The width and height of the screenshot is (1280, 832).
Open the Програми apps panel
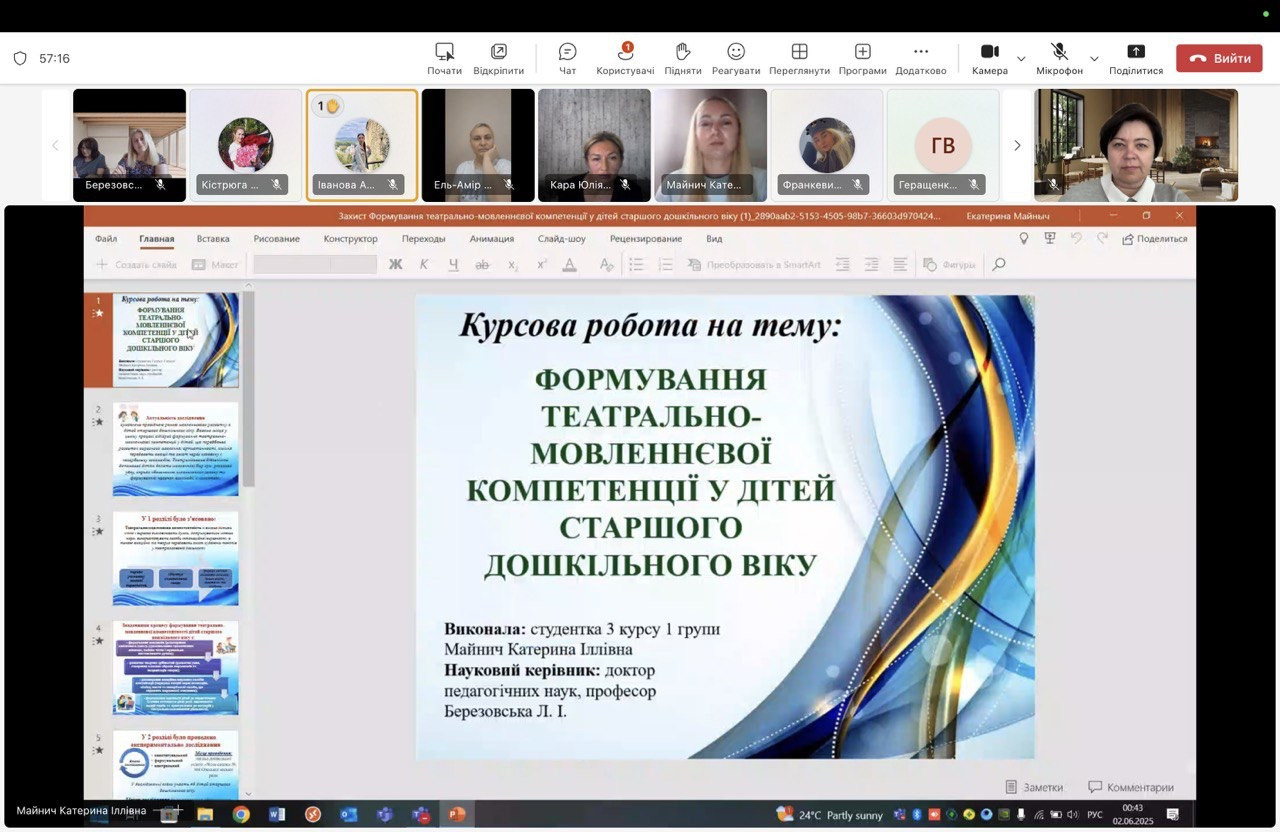[862, 58]
